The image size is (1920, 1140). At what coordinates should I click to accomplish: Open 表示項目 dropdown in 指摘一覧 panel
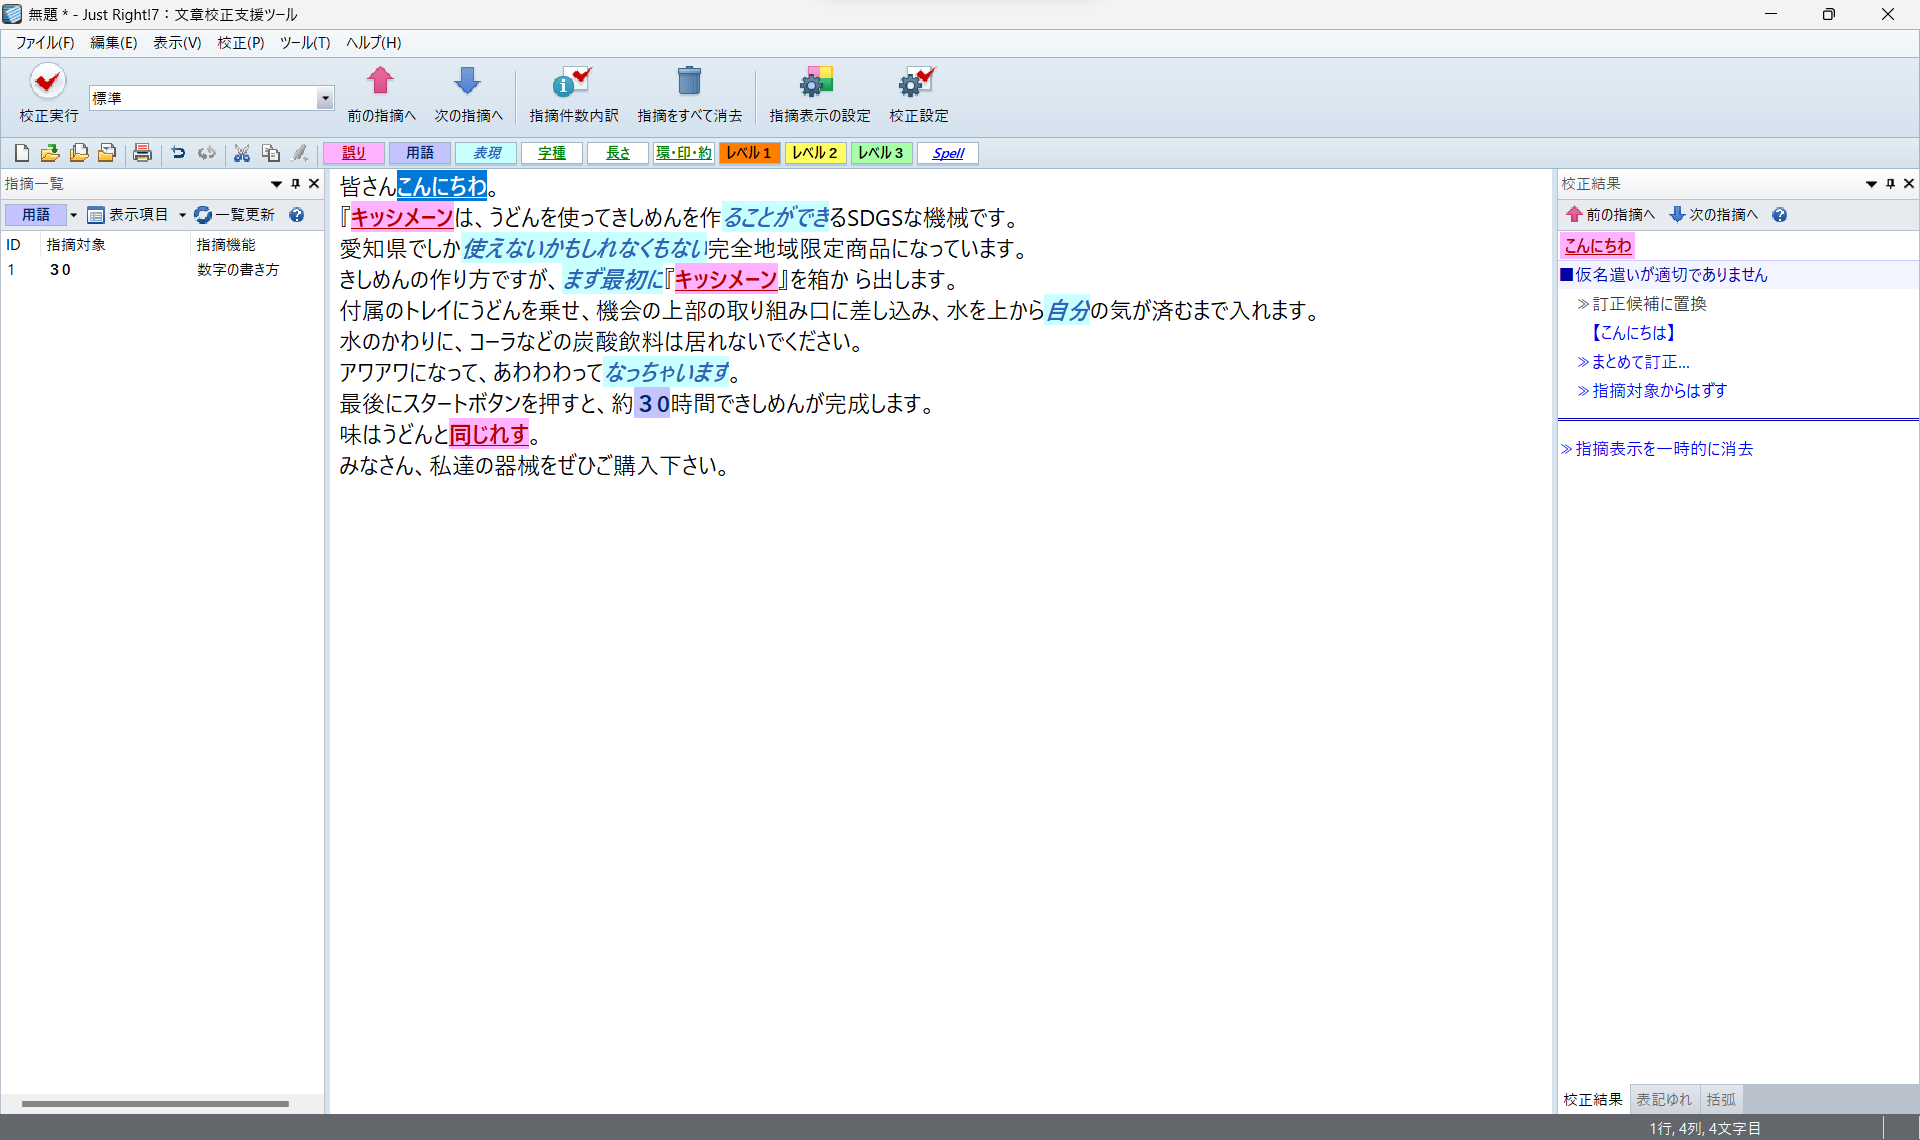point(137,215)
